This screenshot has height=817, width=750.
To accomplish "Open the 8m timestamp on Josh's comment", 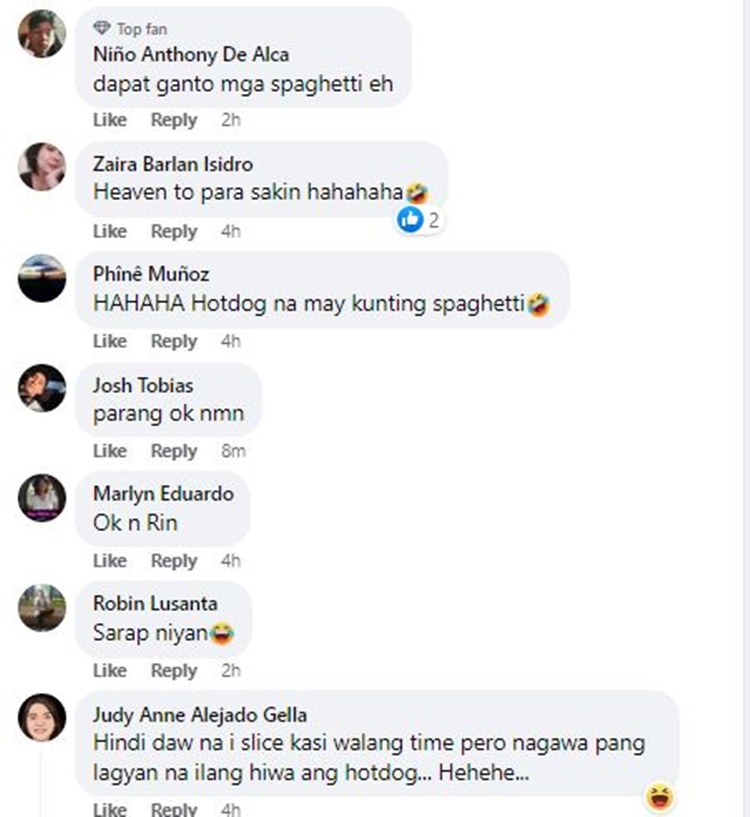I will pyautogui.click(x=233, y=451).
